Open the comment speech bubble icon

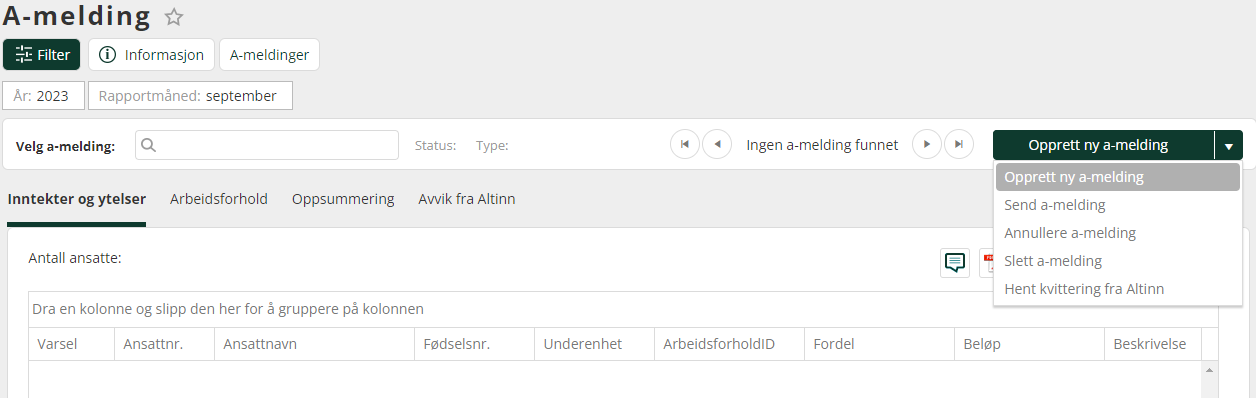tap(955, 263)
